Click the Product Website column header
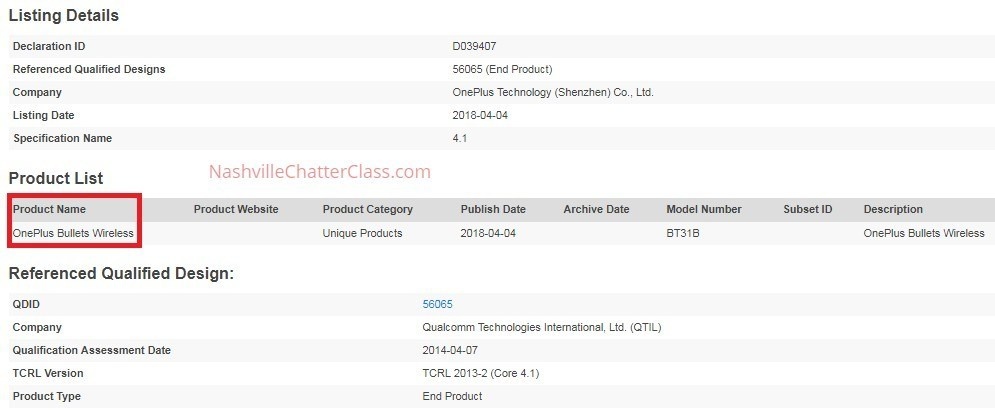 click(x=236, y=209)
